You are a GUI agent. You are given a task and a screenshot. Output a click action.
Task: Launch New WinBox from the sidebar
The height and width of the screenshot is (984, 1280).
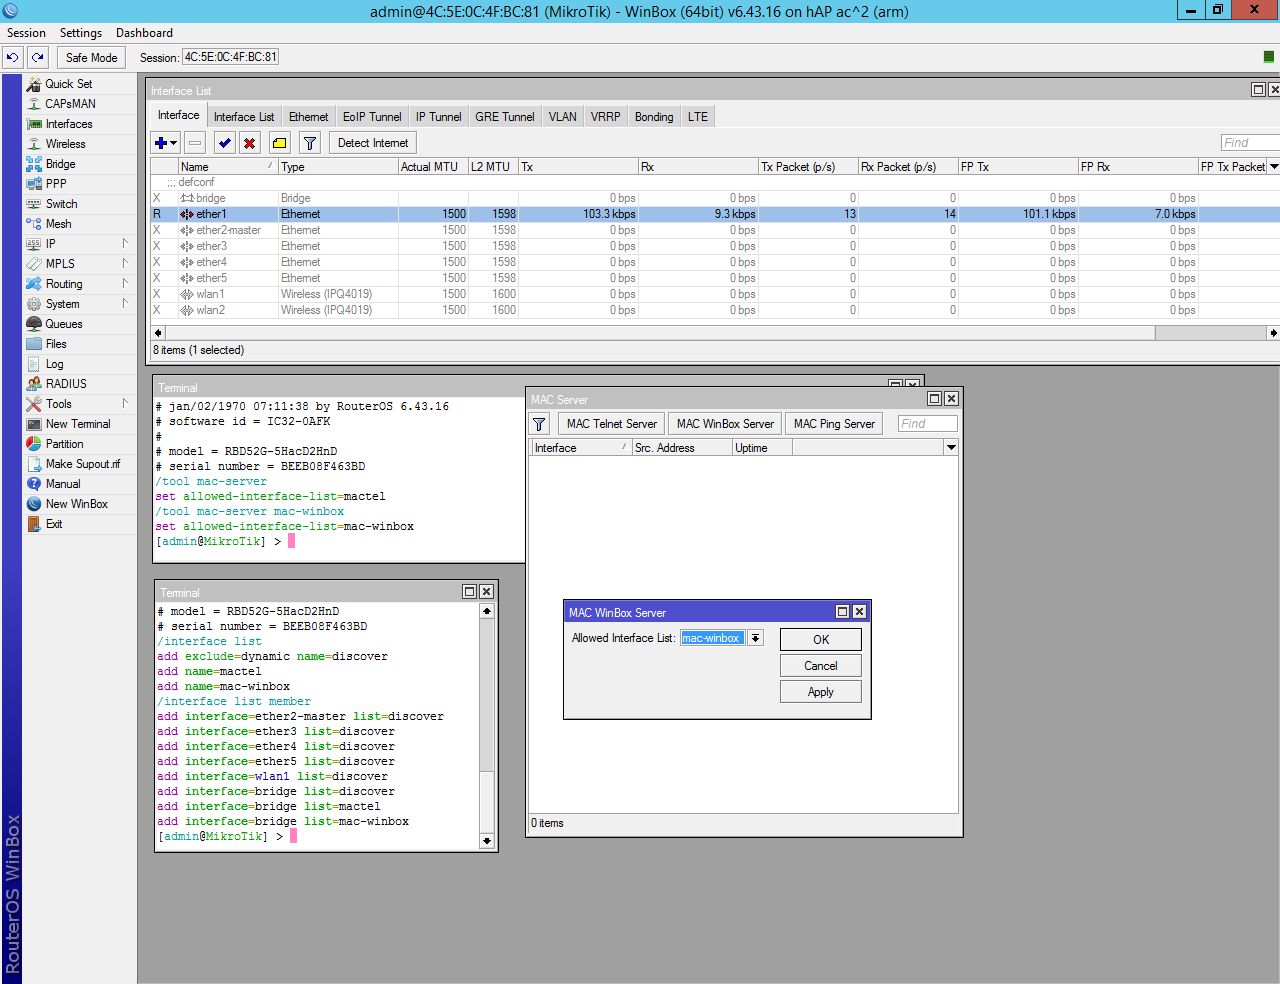click(76, 504)
